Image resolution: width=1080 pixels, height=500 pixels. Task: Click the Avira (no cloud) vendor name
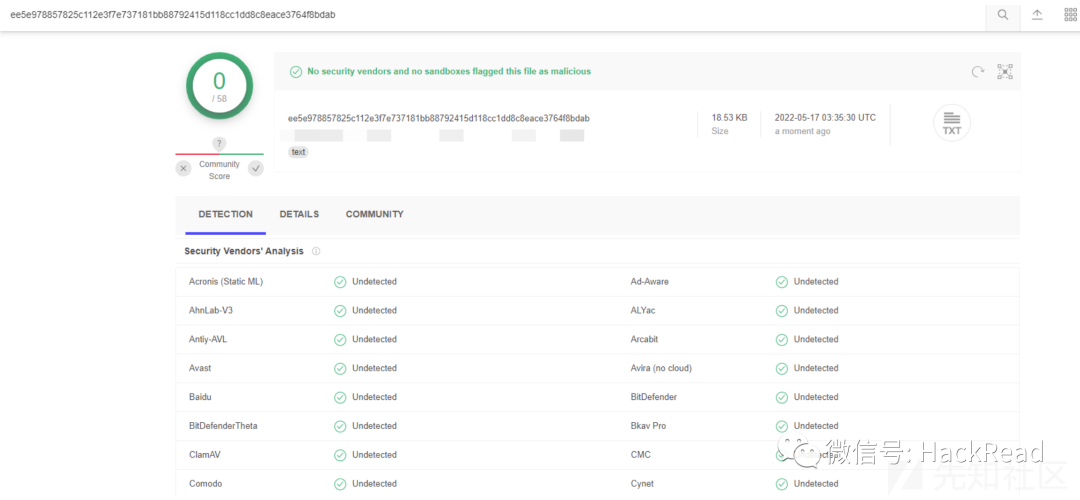click(x=661, y=368)
